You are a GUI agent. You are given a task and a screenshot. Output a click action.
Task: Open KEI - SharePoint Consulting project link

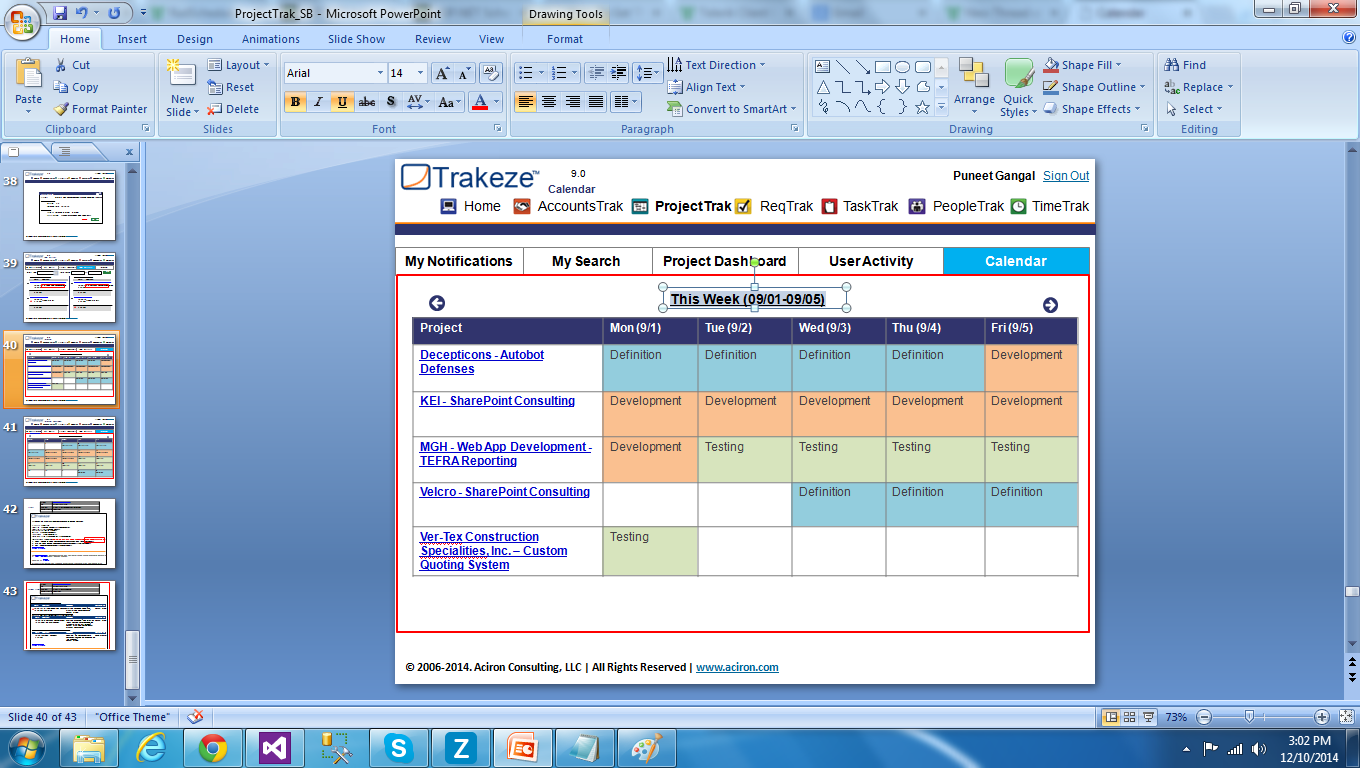497,401
